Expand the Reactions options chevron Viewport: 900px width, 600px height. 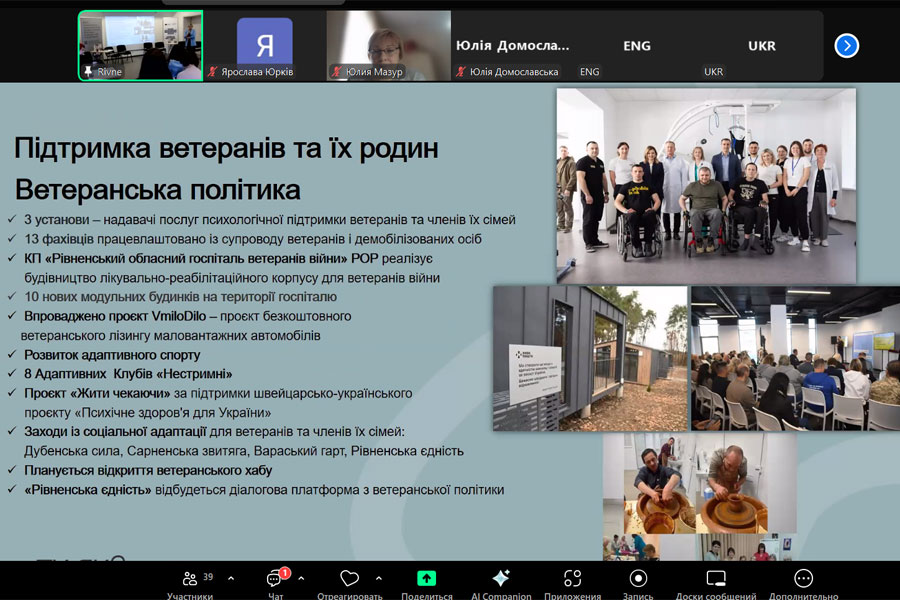click(378, 578)
